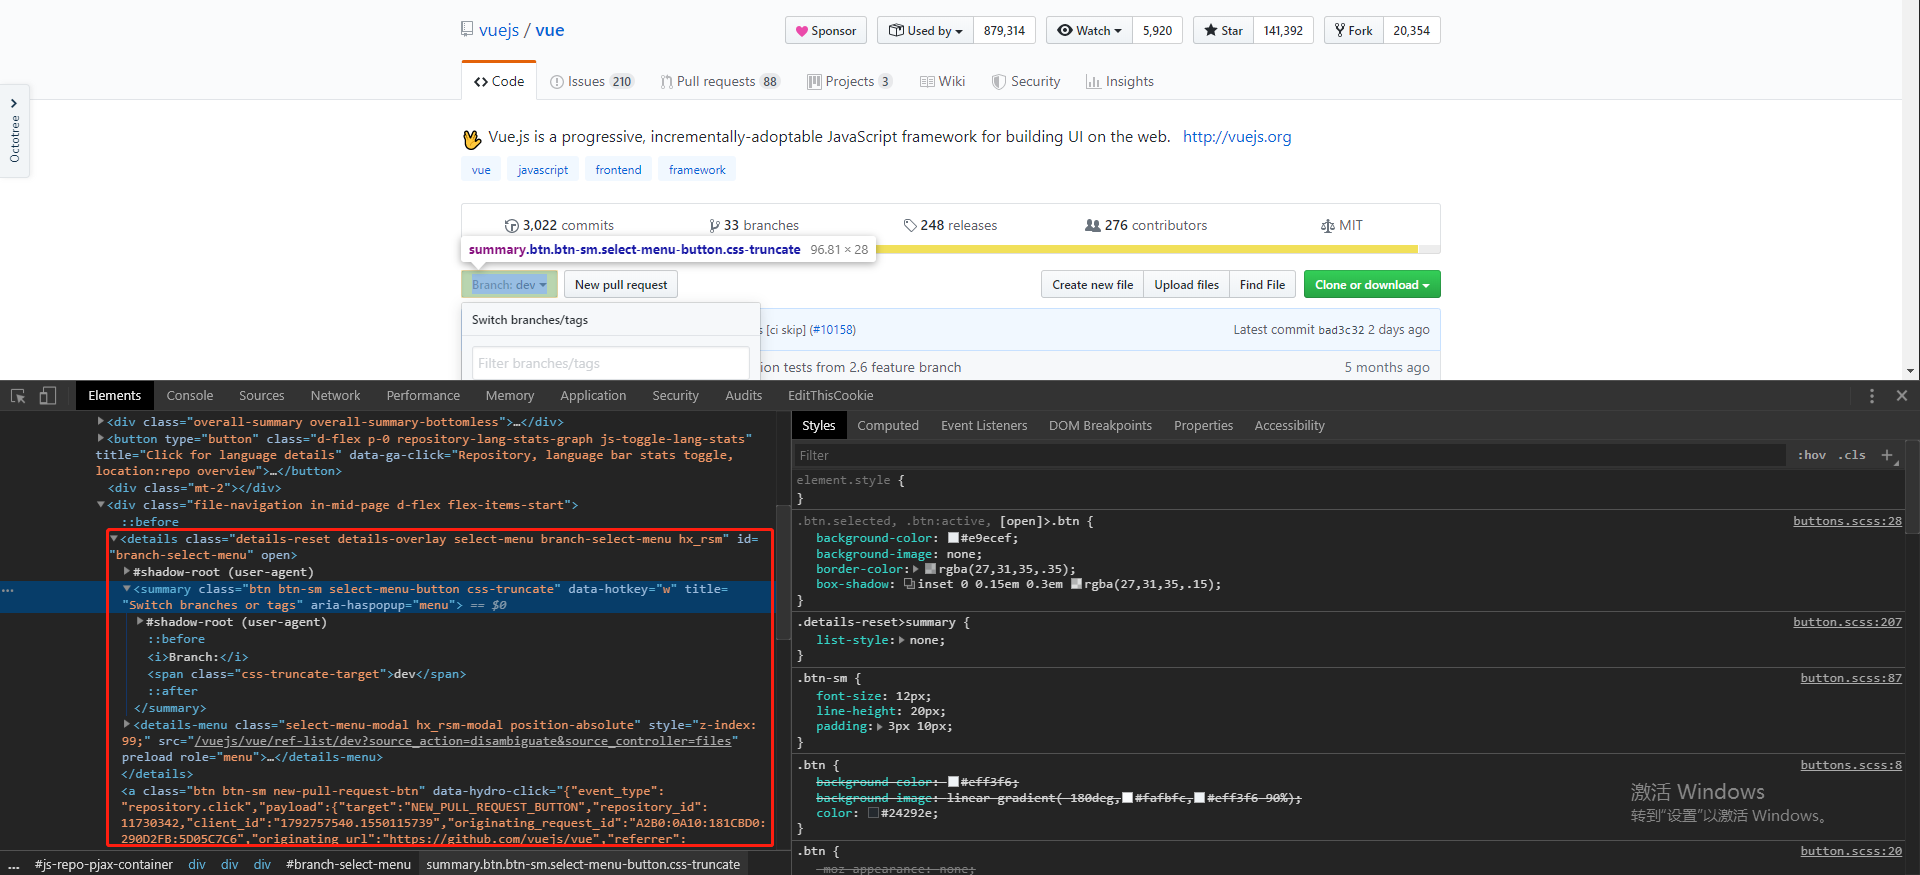Open the button.scss:207 source link

coord(1847,622)
